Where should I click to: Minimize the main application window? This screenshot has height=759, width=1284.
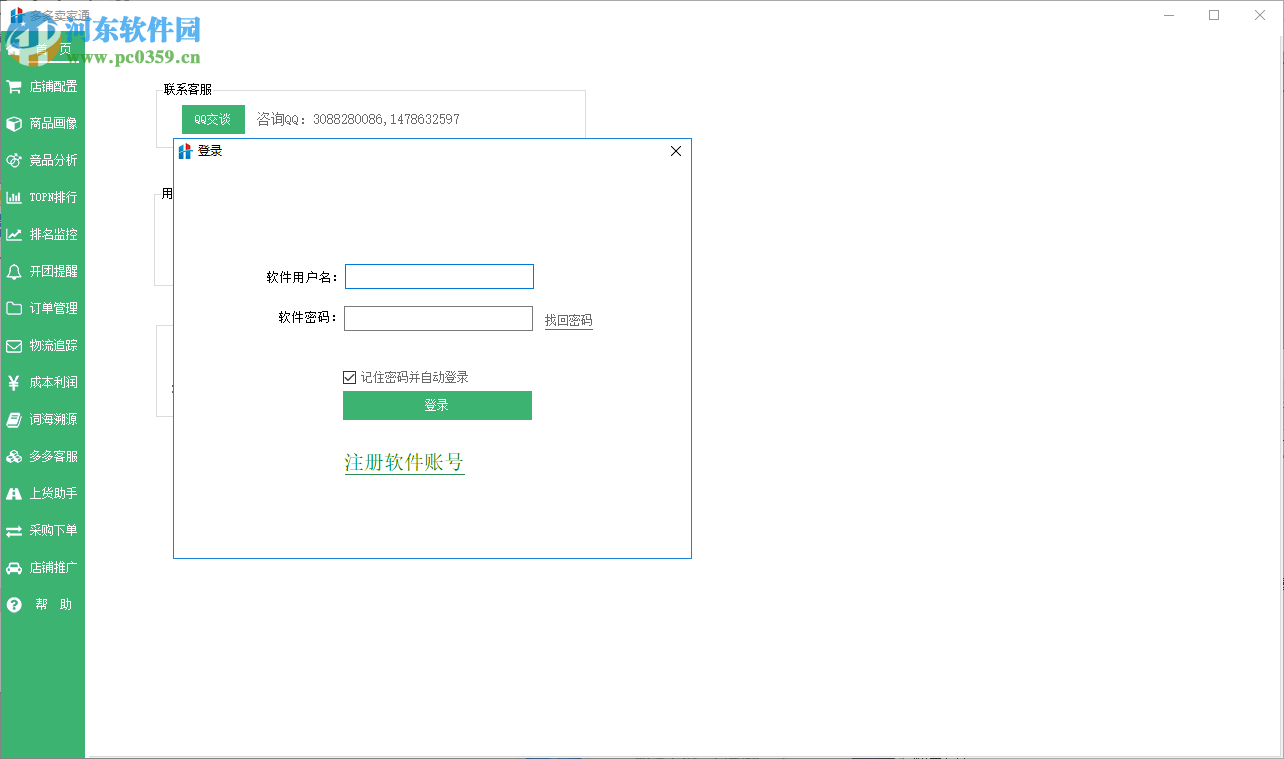click(1169, 14)
